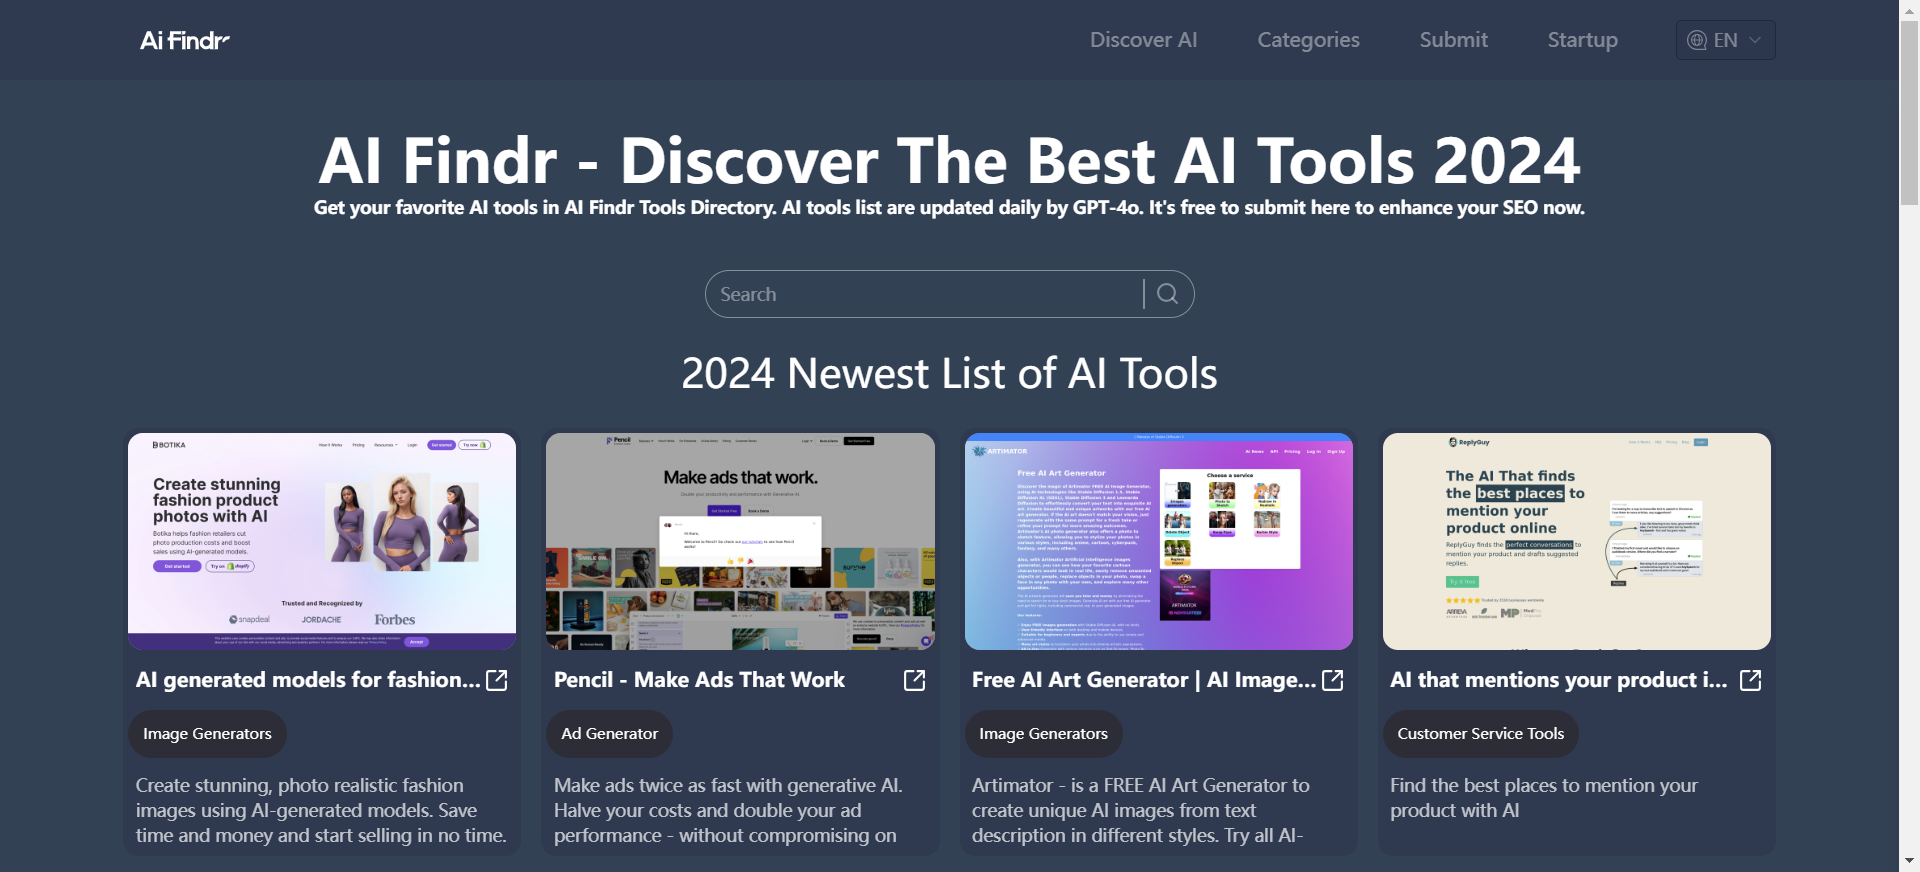The image size is (1920, 872).
Task: Click the scrollbar up arrow
Action: (1909, 9)
